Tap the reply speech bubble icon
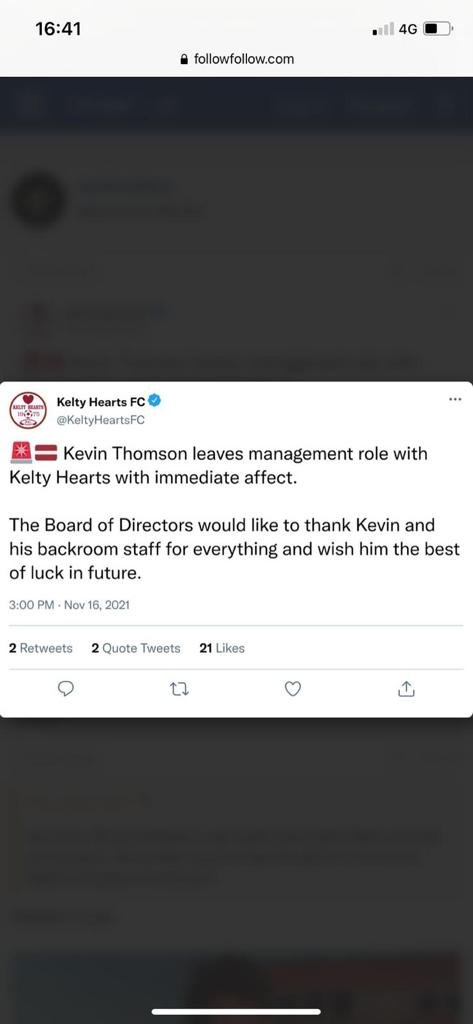 coord(65,689)
